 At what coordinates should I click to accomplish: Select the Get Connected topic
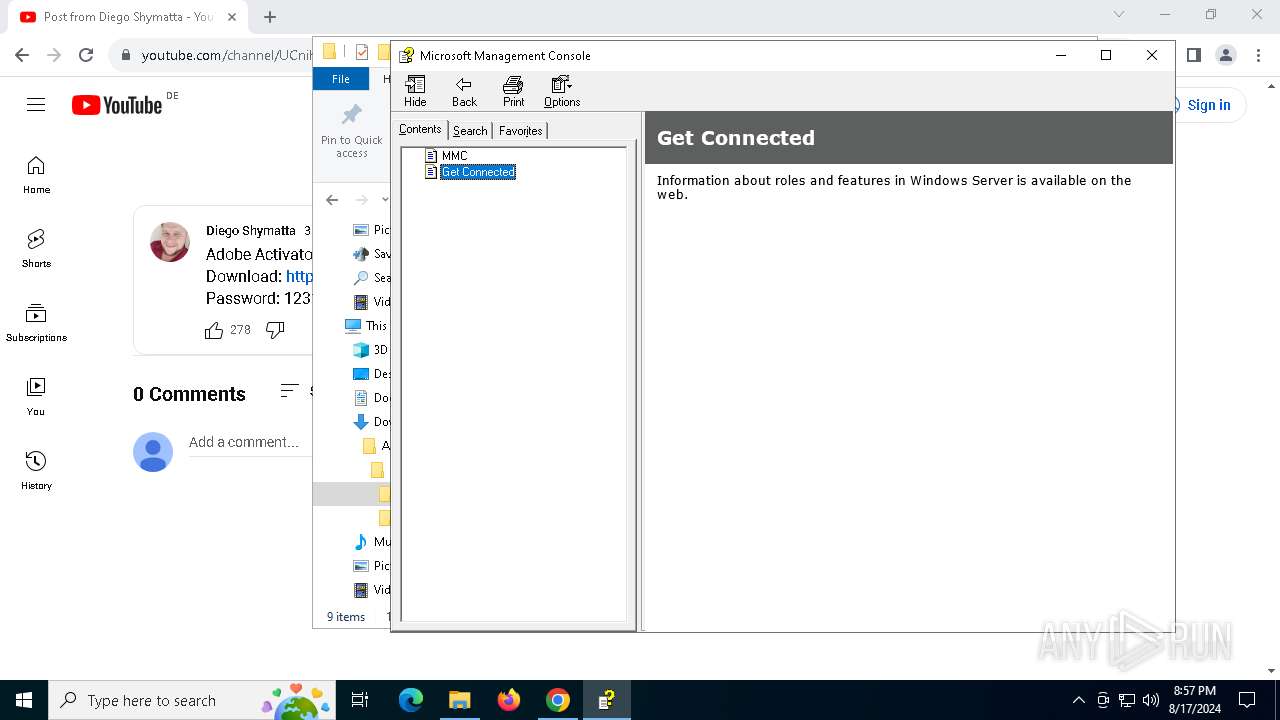(x=478, y=172)
